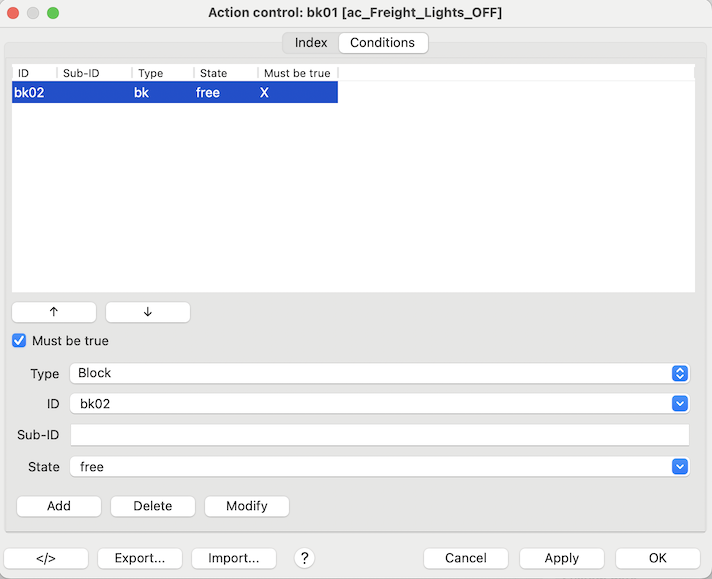Expand the State dropdown showing free
The height and width of the screenshot is (579, 712).
(x=379, y=466)
